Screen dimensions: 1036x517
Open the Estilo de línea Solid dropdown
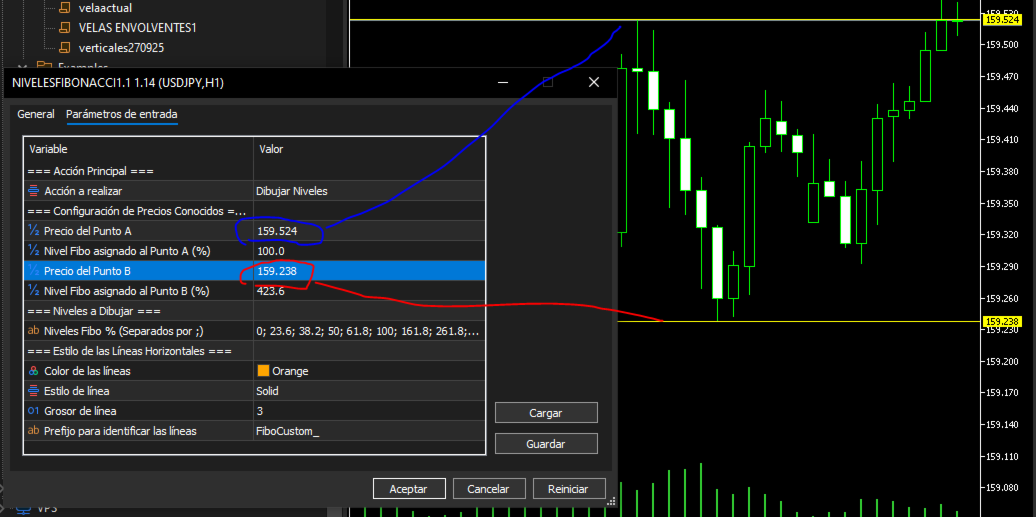click(370, 391)
